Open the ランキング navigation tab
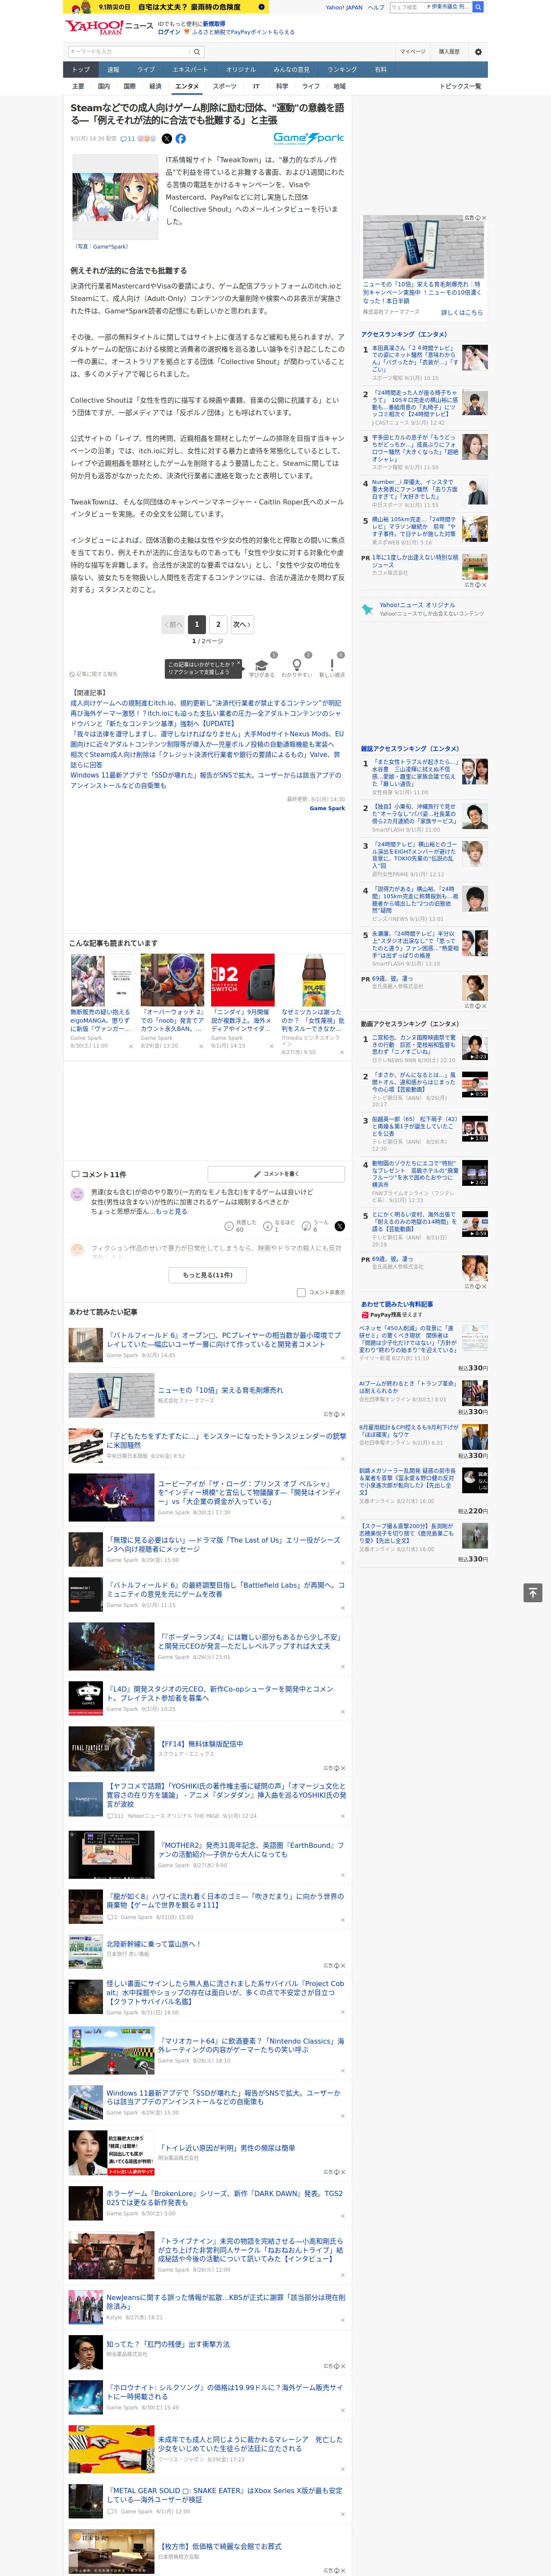The height and width of the screenshot is (2576, 551). (x=342, y=70)
